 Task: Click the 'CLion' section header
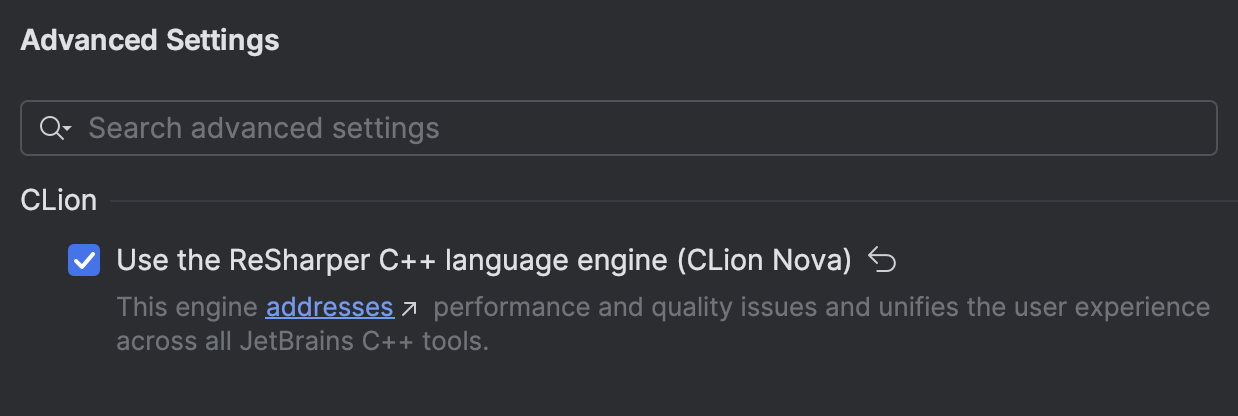(59, 201)
